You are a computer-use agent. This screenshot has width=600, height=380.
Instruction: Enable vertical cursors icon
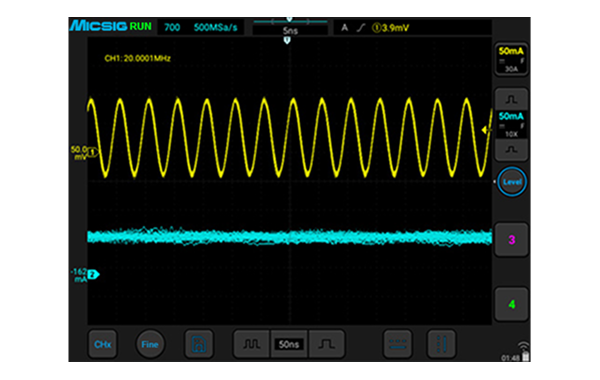(441, 344)
